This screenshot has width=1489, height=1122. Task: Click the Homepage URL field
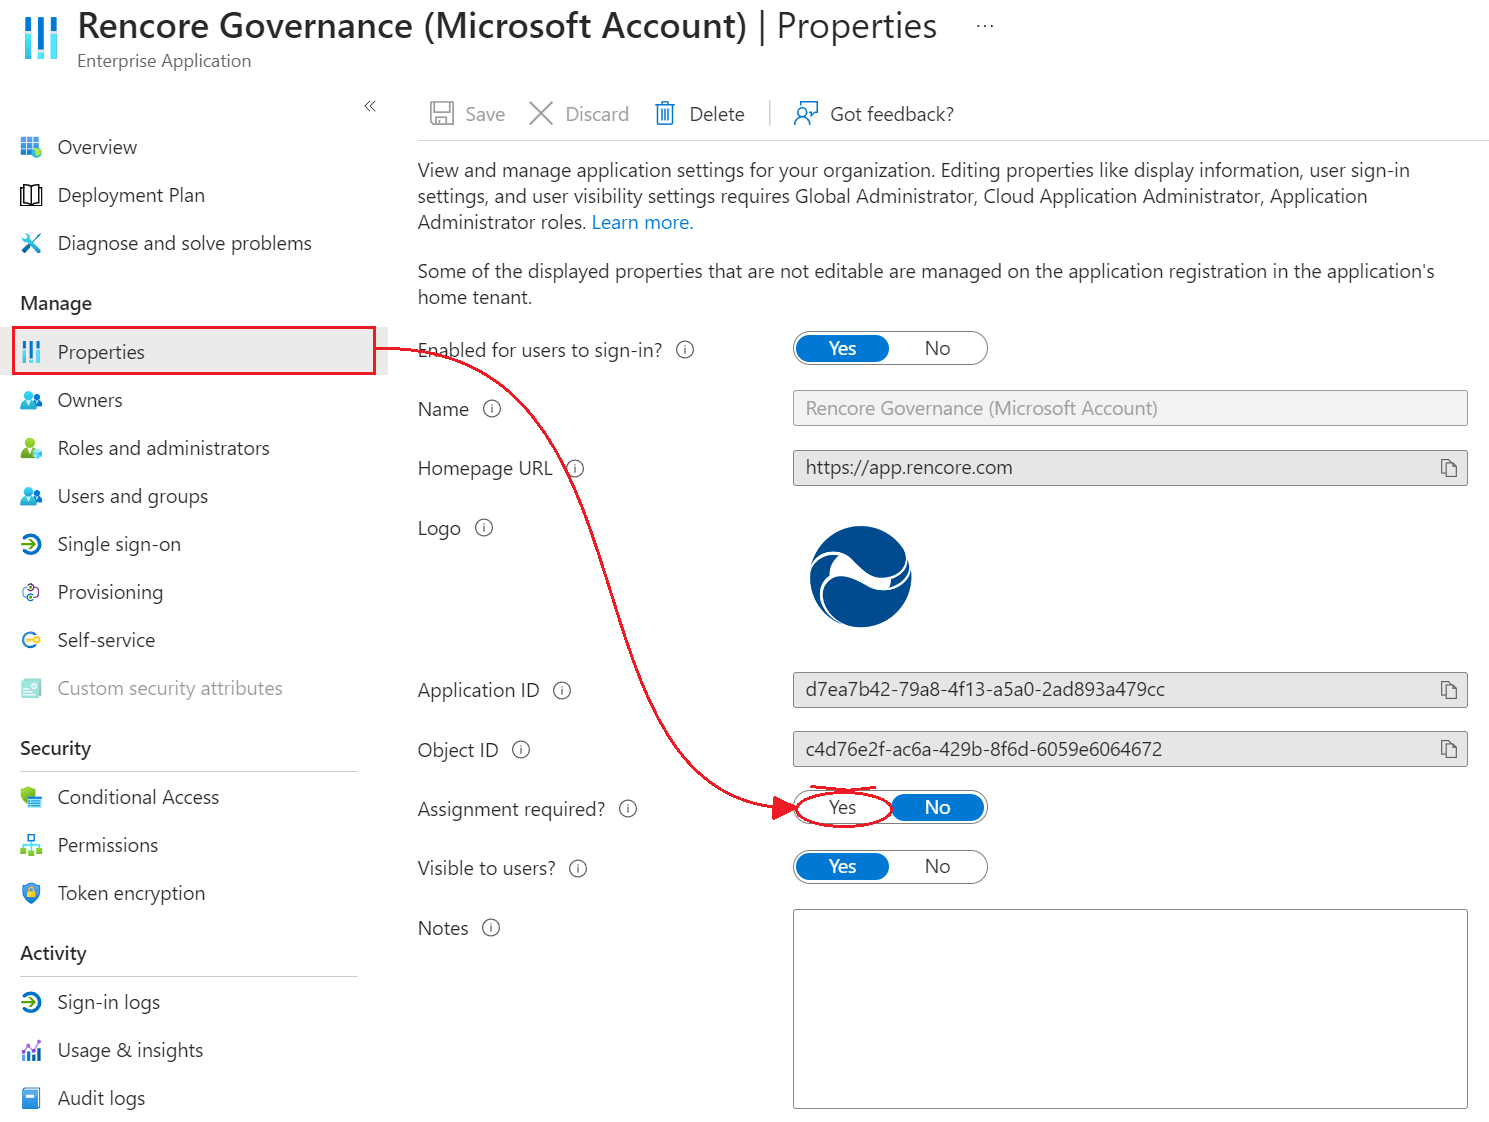pos(1130,468)
